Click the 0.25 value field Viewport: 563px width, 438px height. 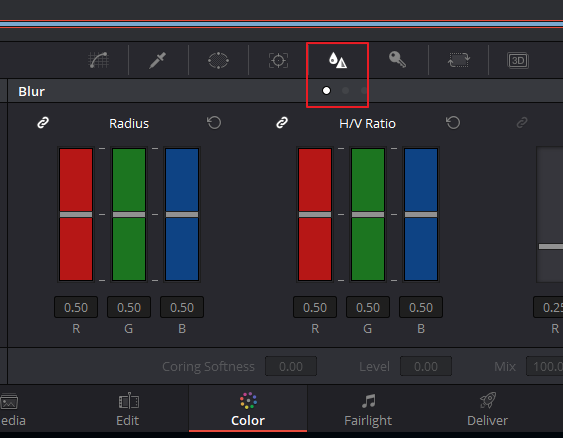tap(548, 307)
